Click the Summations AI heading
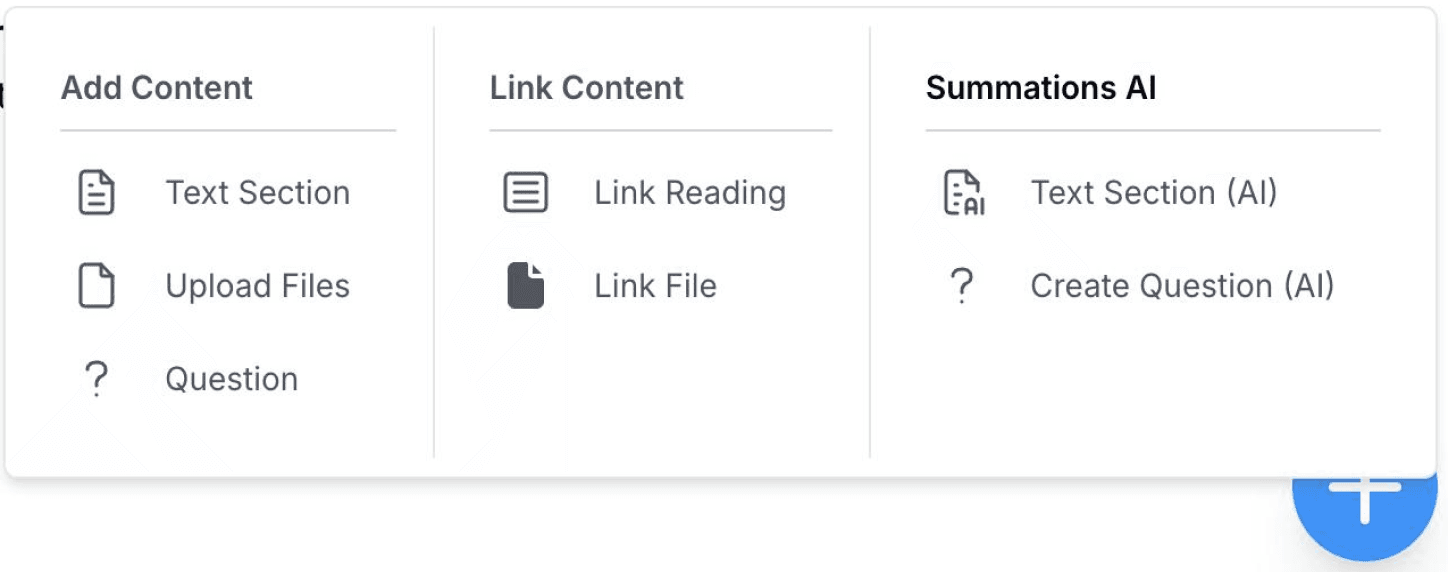This screenshot has height=572, width=1448. coord(1041,88)
